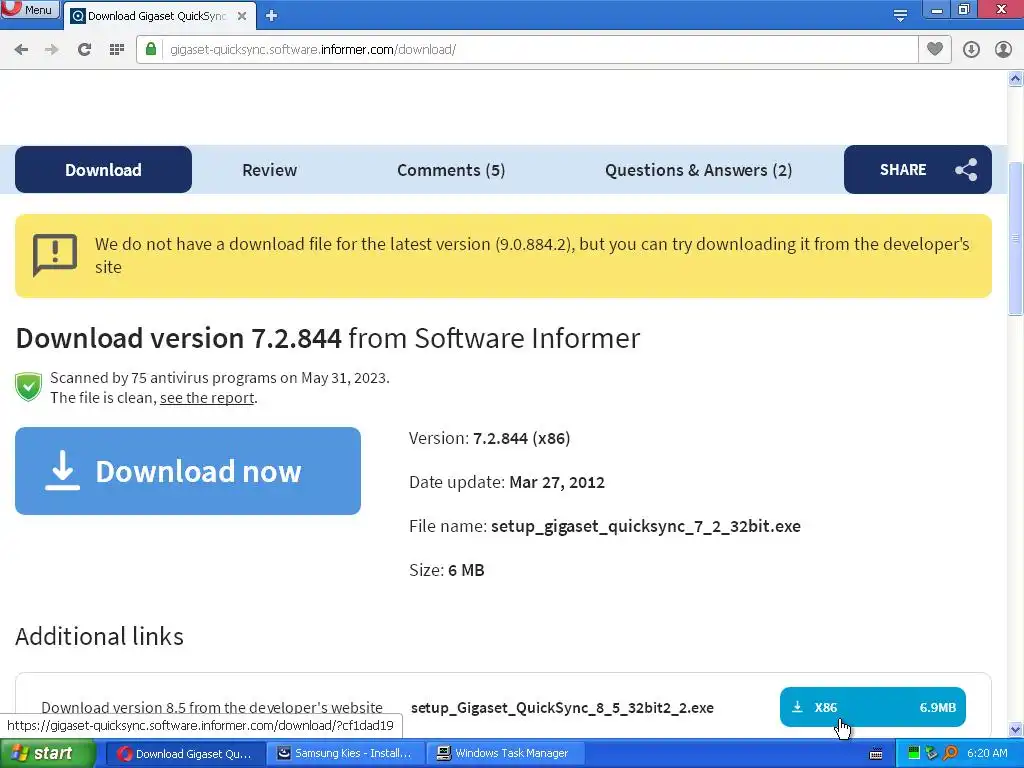Viewport: 1024px width, 768px height.
Task: Switch to Windows Task Manager taskbar item
Action: 504,754
